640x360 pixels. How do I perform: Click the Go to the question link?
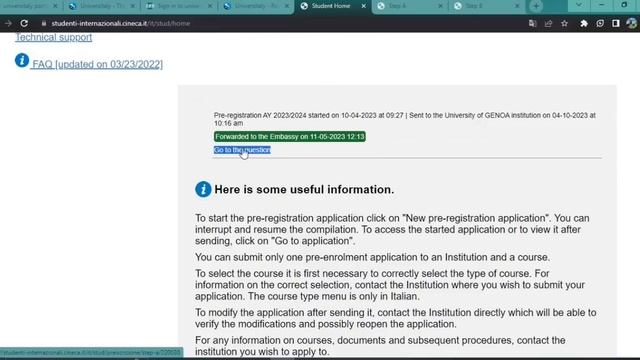[242, 150]
